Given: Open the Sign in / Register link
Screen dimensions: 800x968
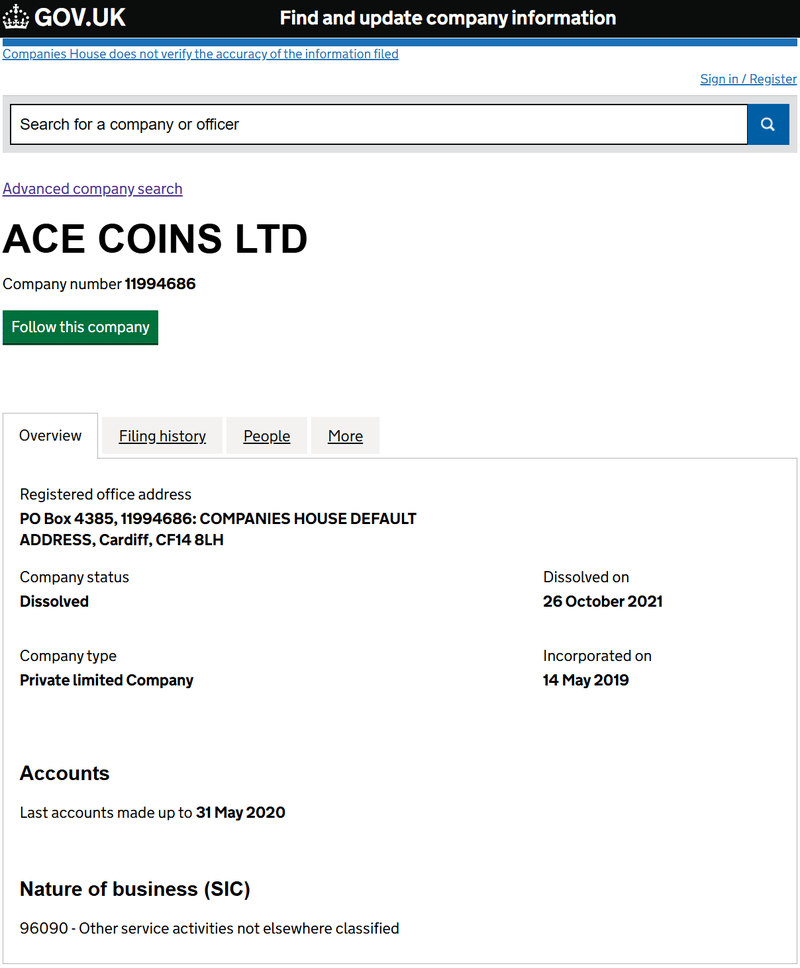Looking at the screenshot, I should click(x=748, y=79).
